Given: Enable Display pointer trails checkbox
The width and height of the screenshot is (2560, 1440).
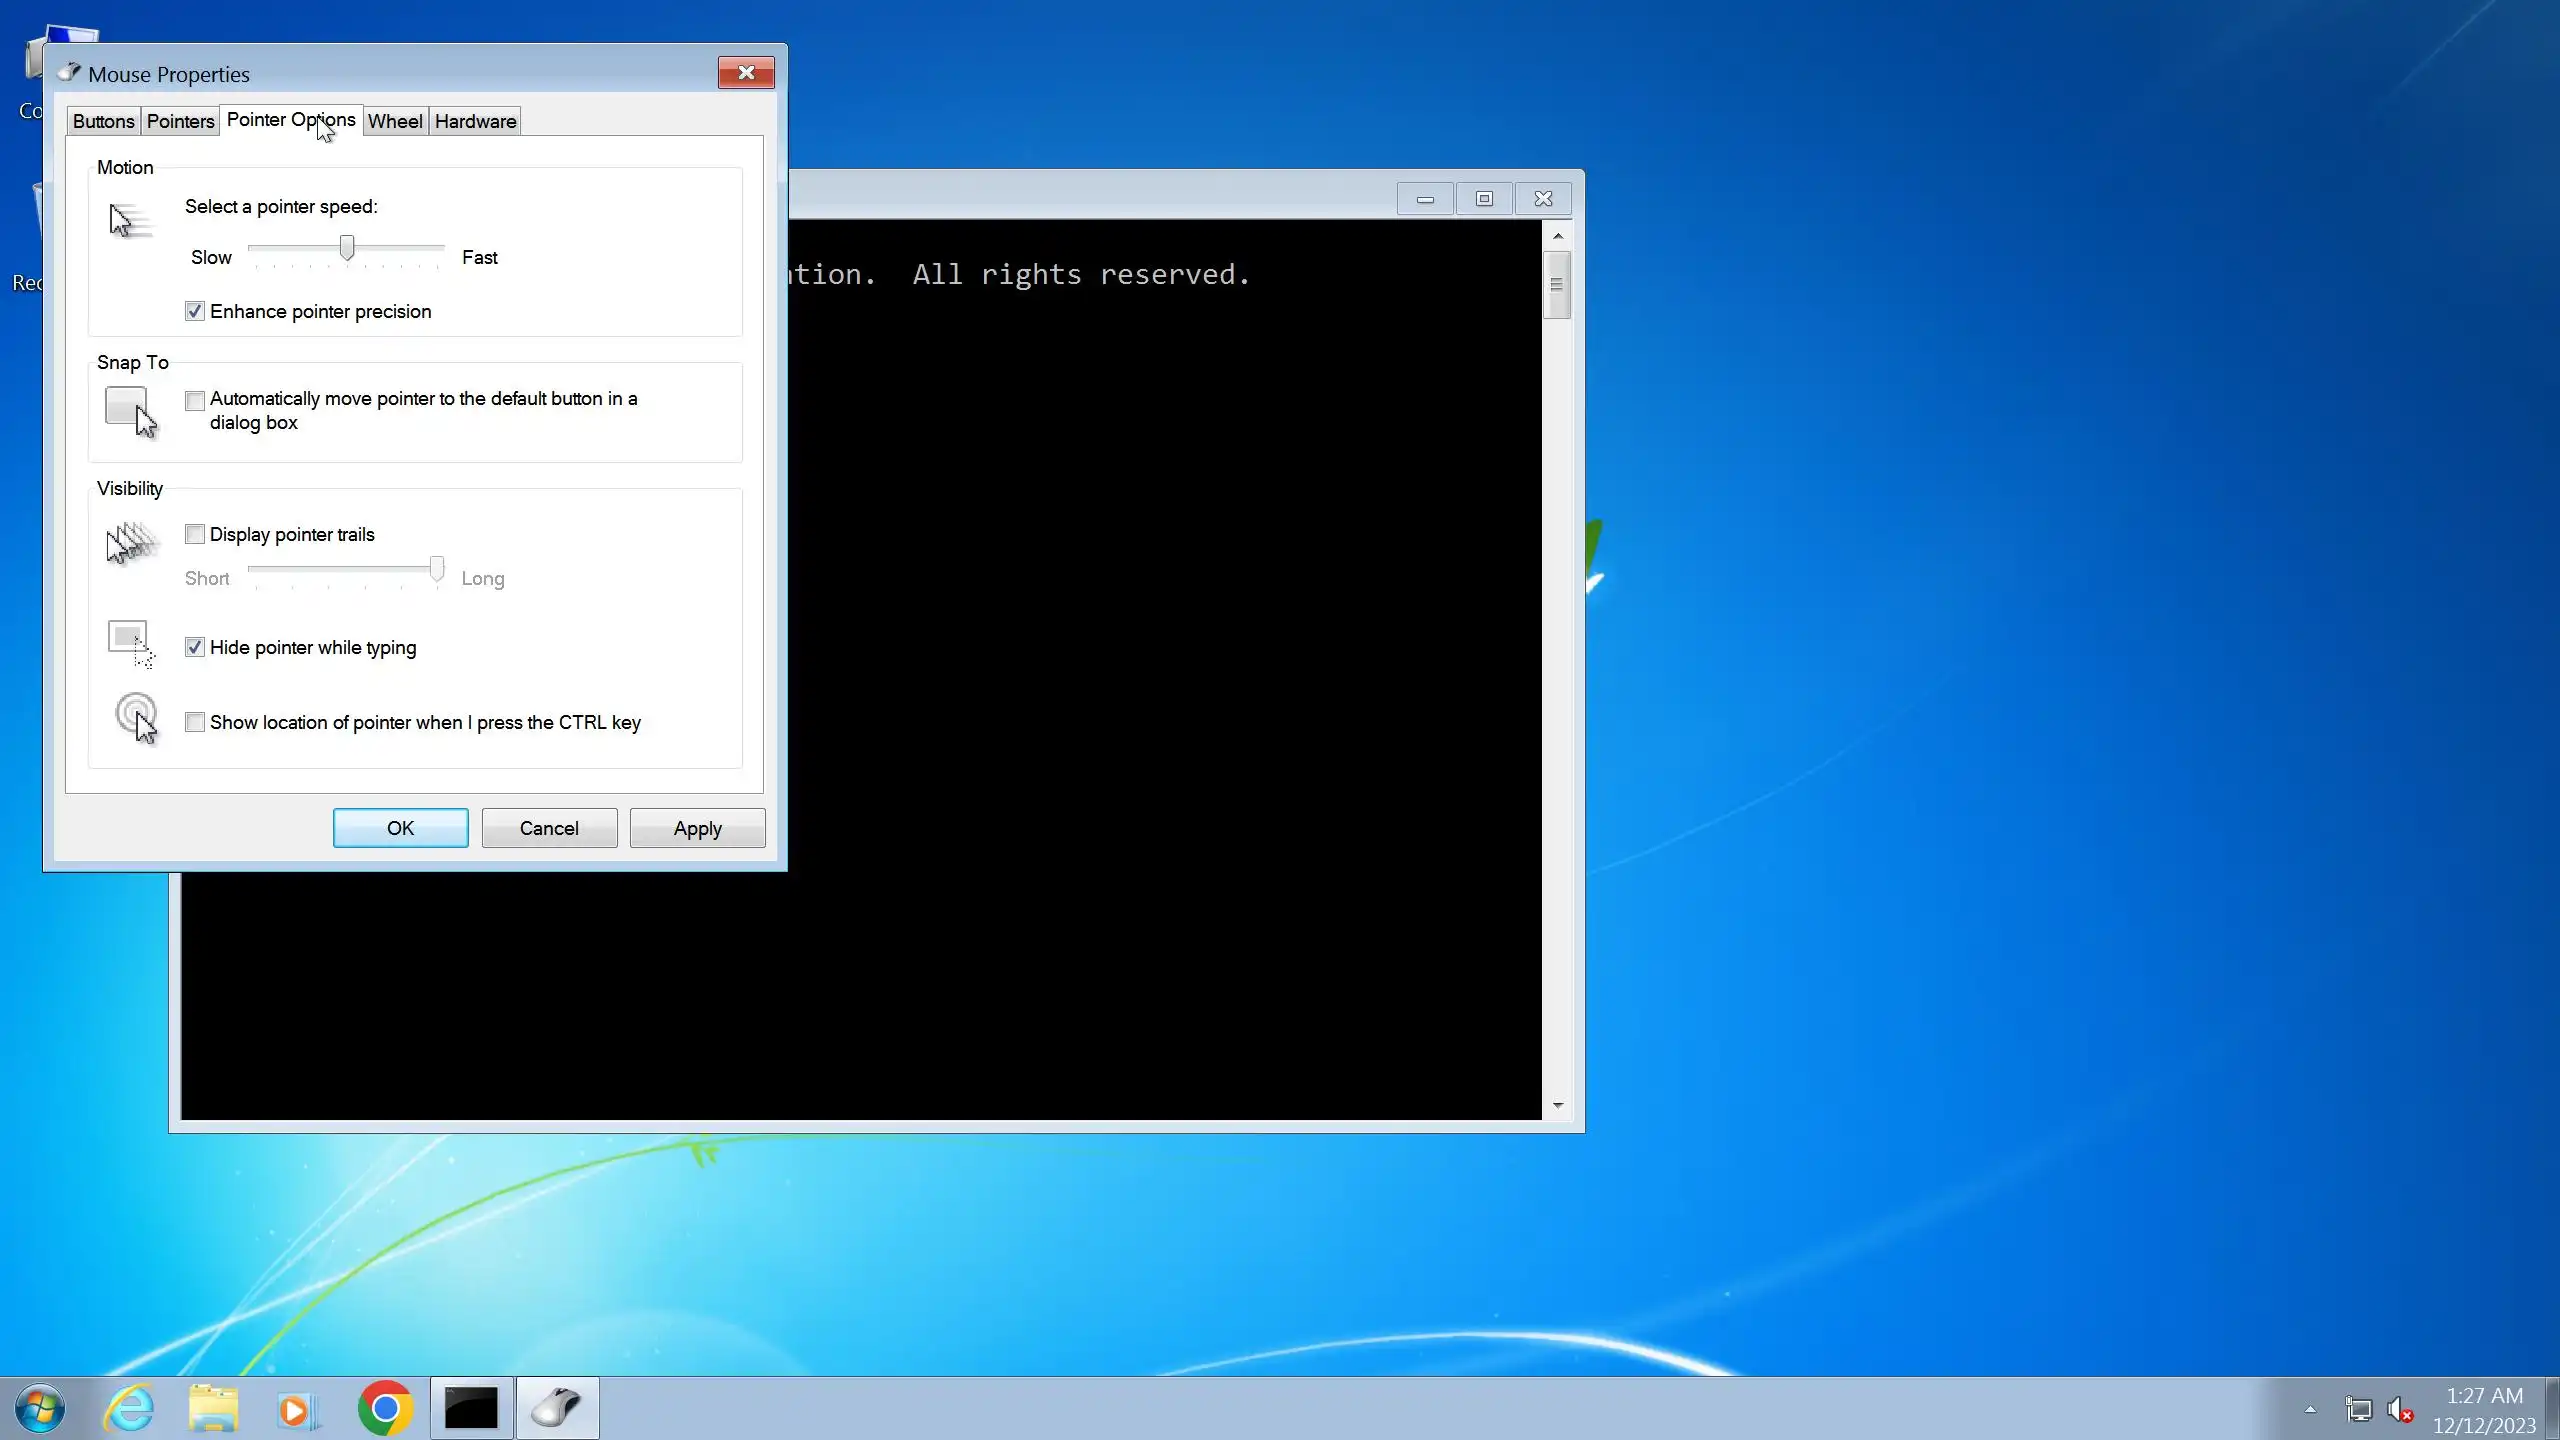Looking at the screenshot, I should tap(195, 535).
